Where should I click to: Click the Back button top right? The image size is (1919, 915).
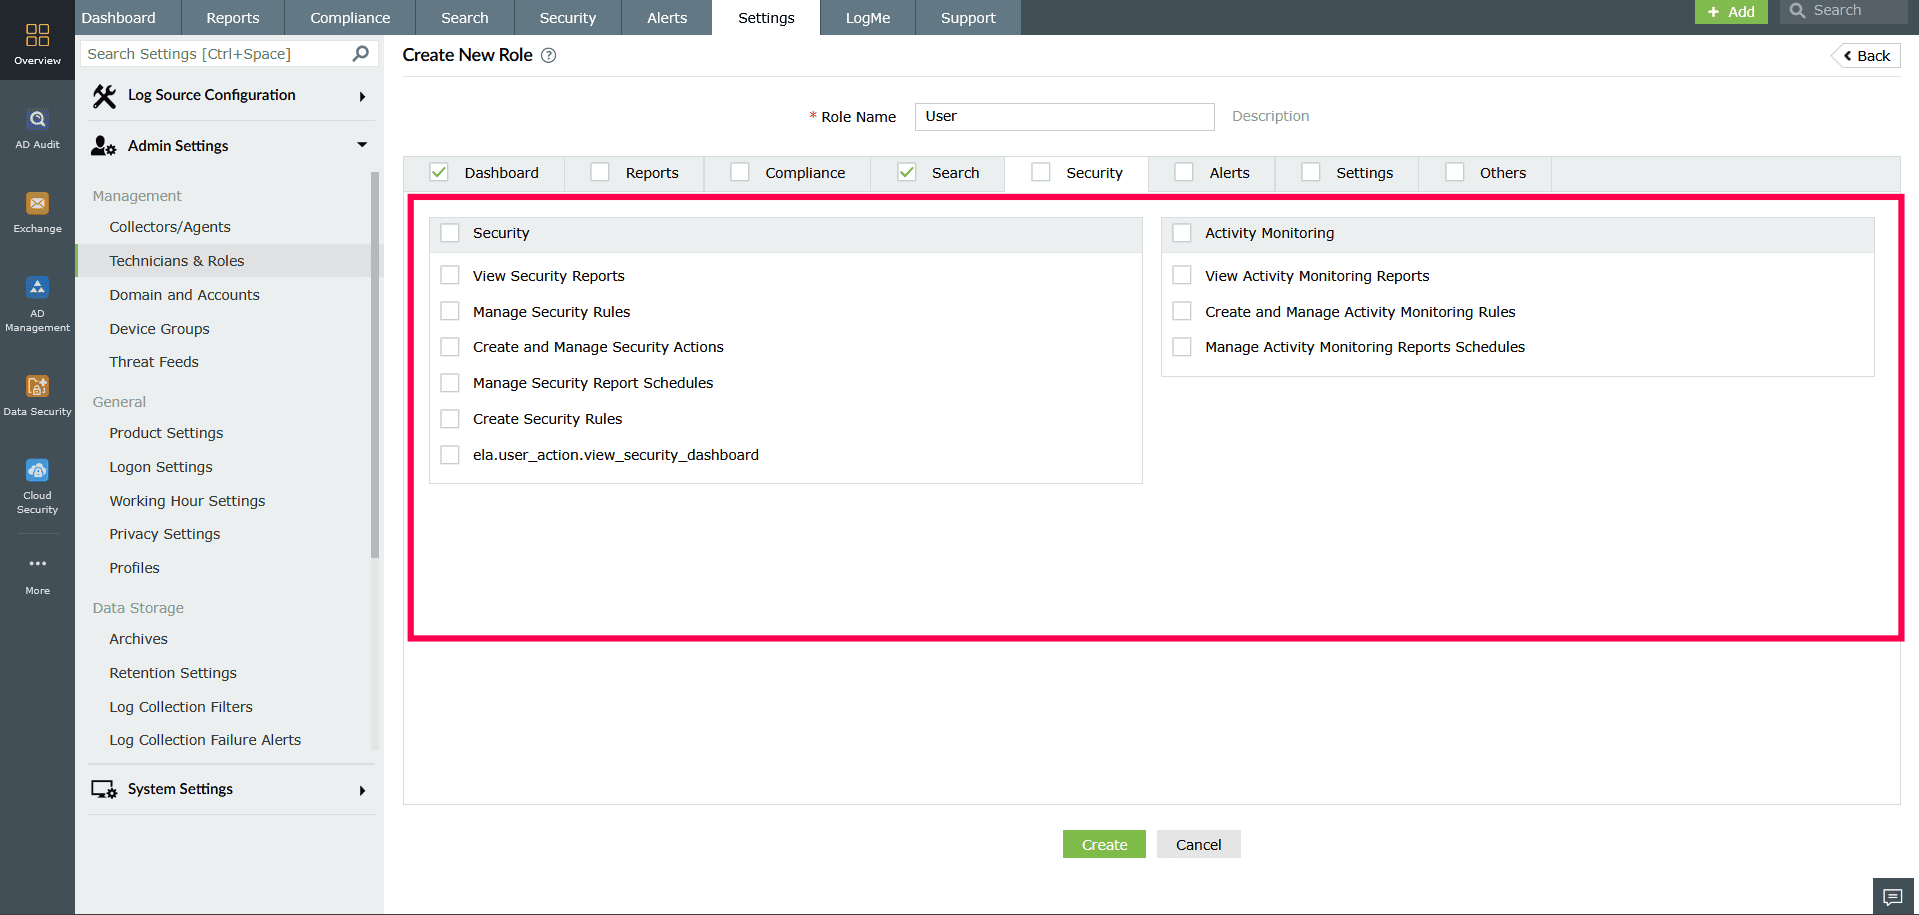pyautogui.click(x=1865, y=55)
